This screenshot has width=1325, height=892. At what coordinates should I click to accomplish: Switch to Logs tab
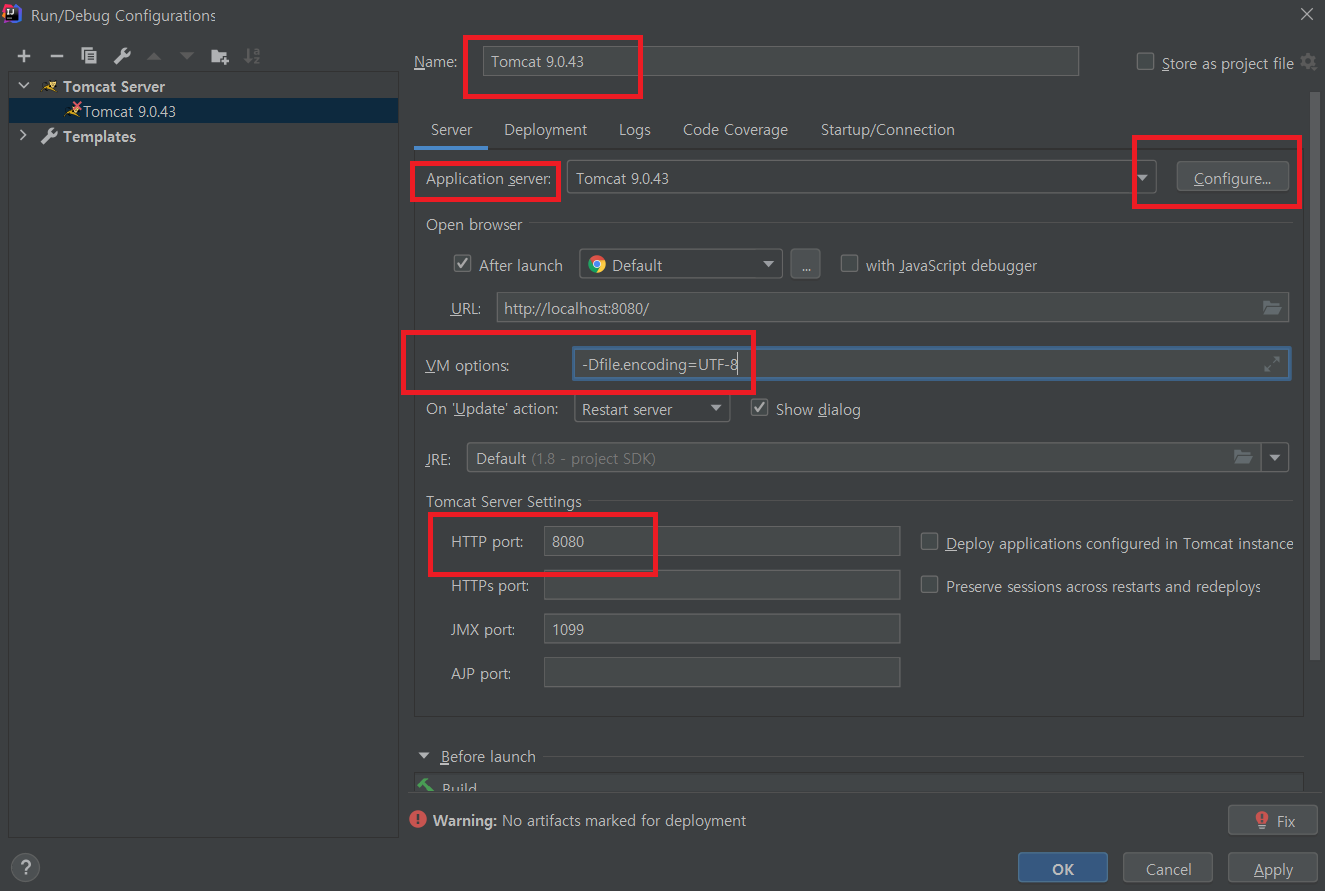[634, 130]
